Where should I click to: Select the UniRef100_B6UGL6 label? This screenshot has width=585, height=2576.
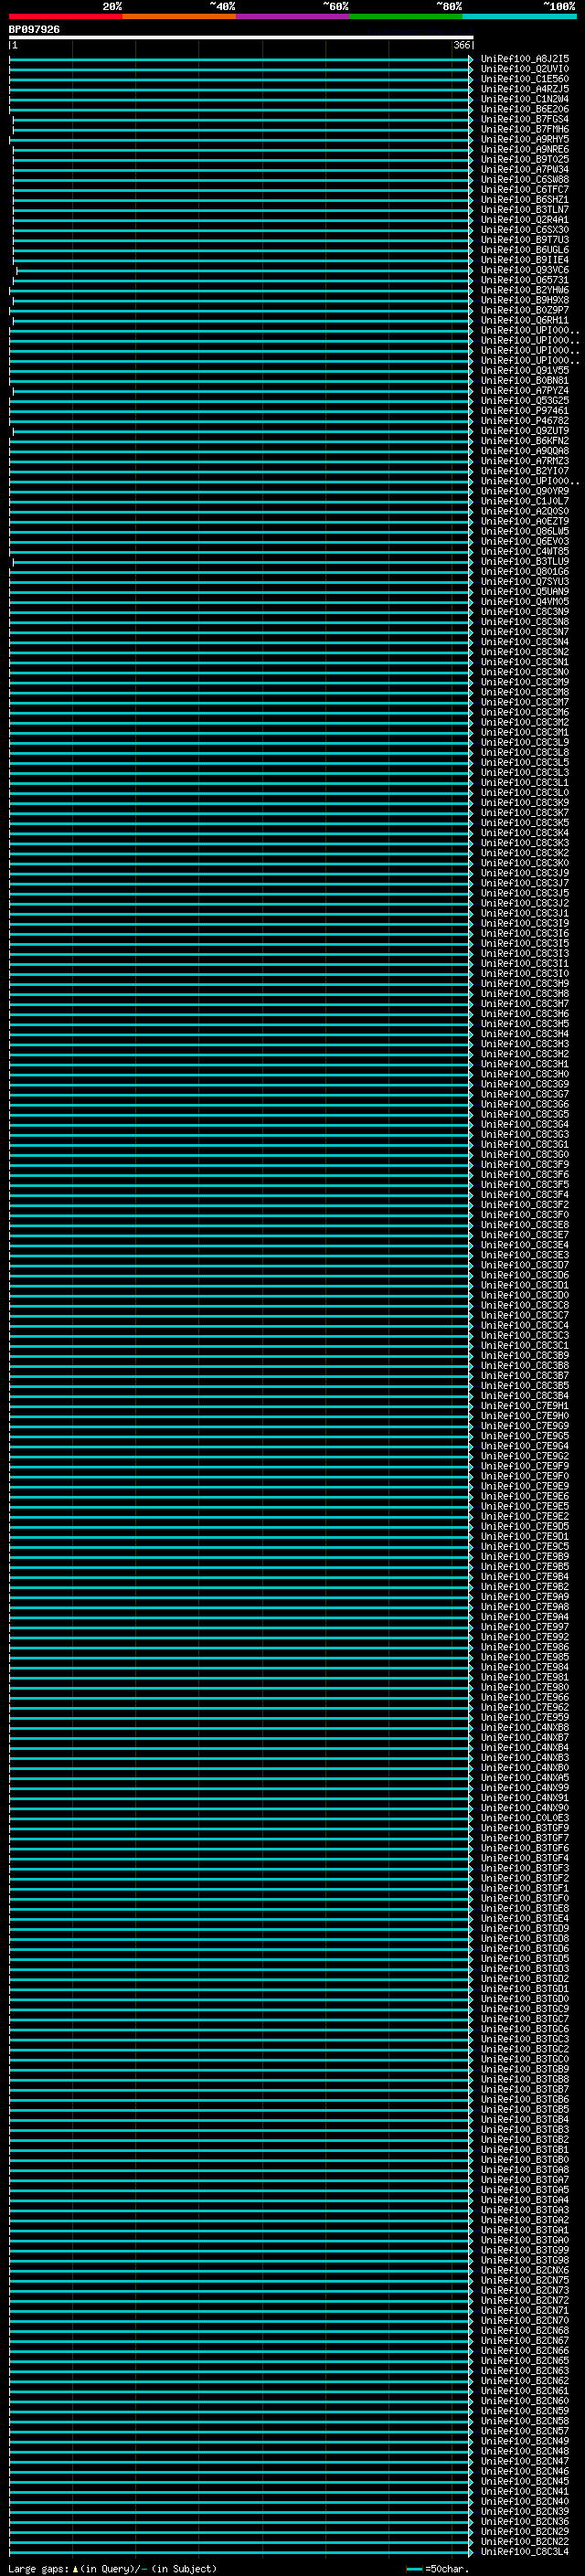pyautogui.click(x=525, y=249)
